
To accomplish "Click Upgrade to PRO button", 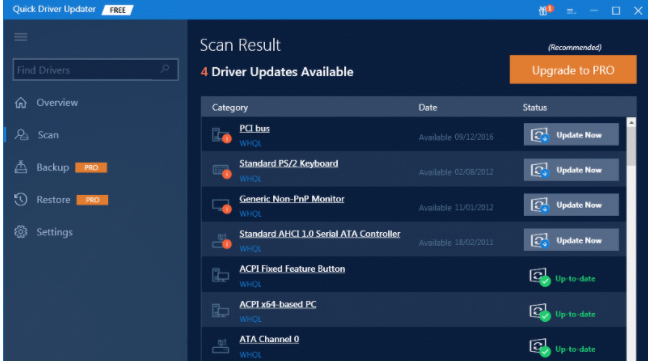I will coord(573,70).
